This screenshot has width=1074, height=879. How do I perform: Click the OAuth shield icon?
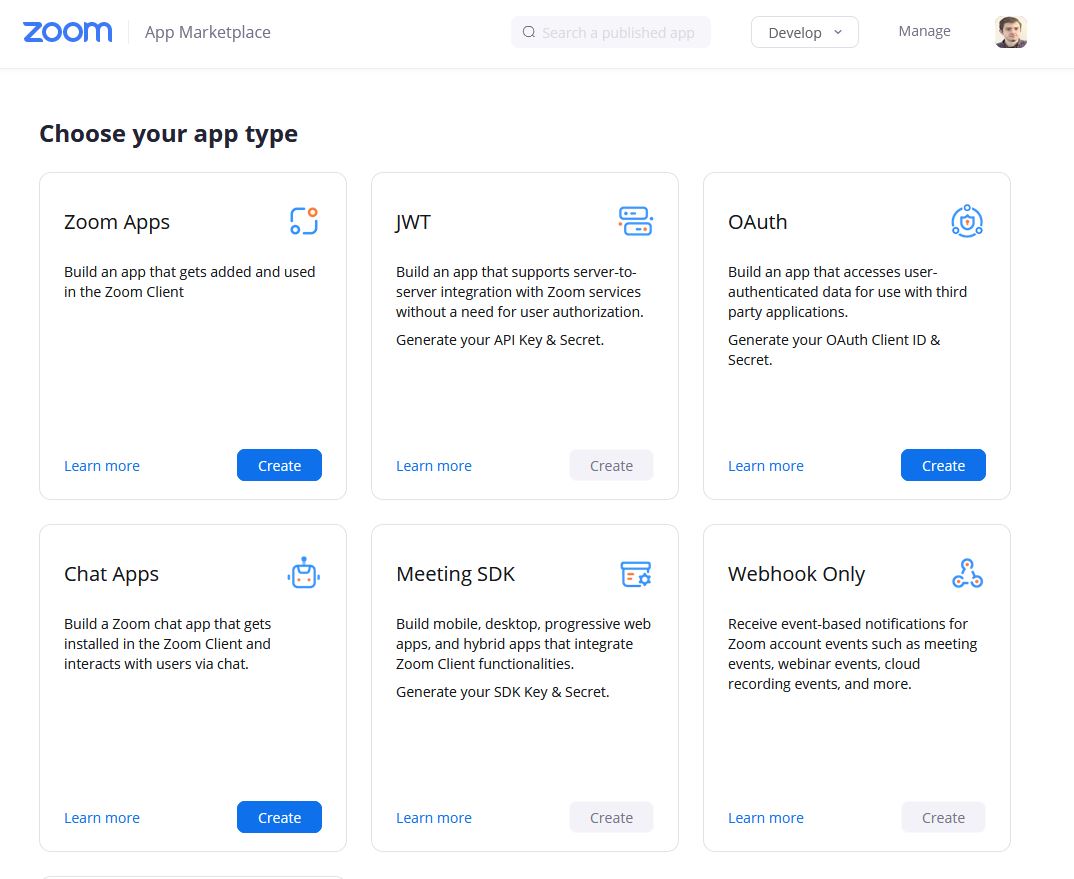pyautogui.click(x=967, y=221)
